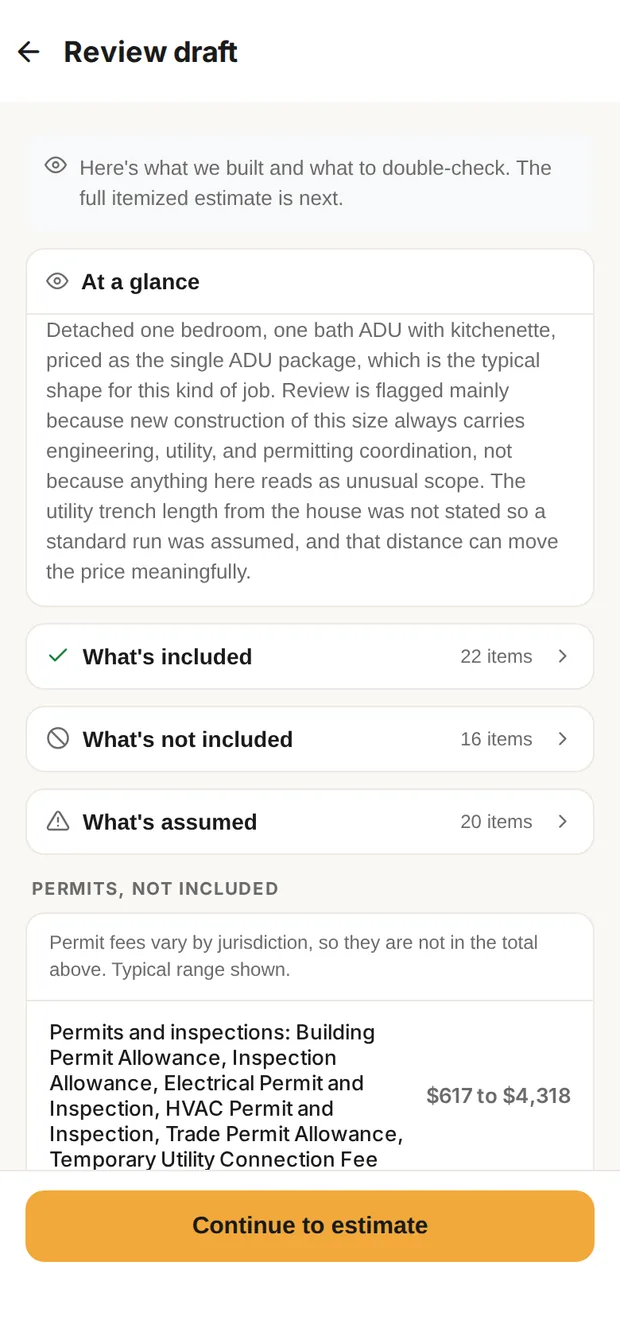The width and height of the screenshot is (620, 1325).
Task: Expand What's included chevron arrow
Action: click(x=563, y=656)
